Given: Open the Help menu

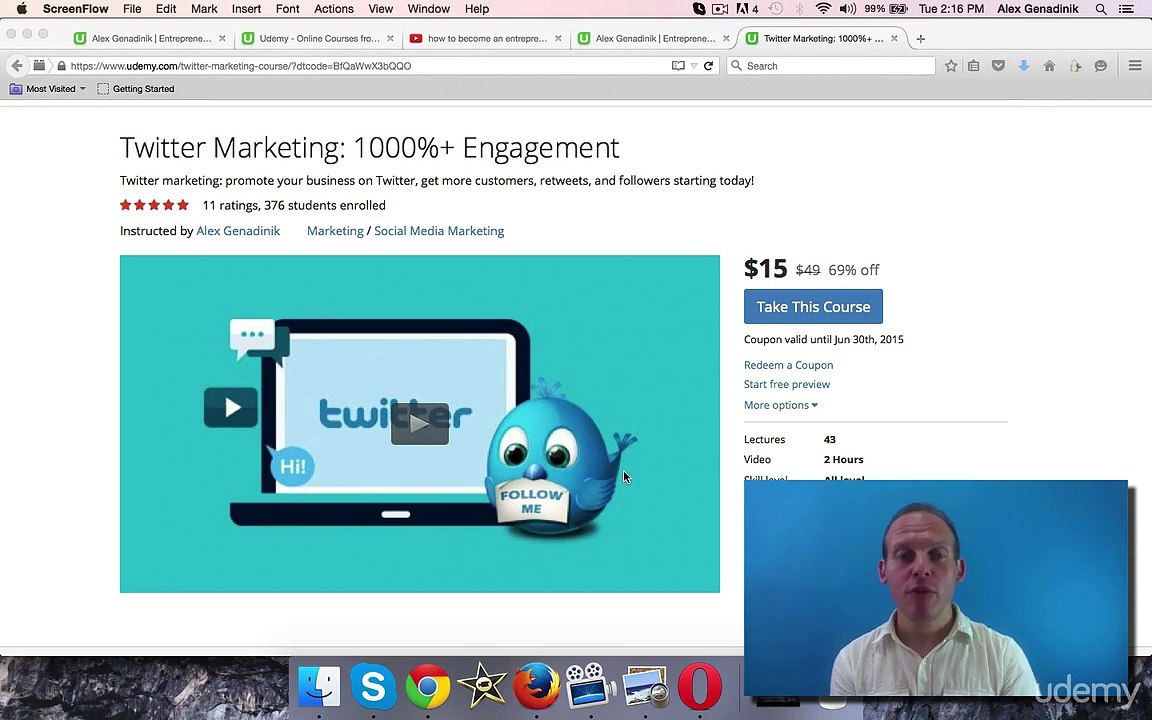Looking at the screenshot, I should 477,9.
